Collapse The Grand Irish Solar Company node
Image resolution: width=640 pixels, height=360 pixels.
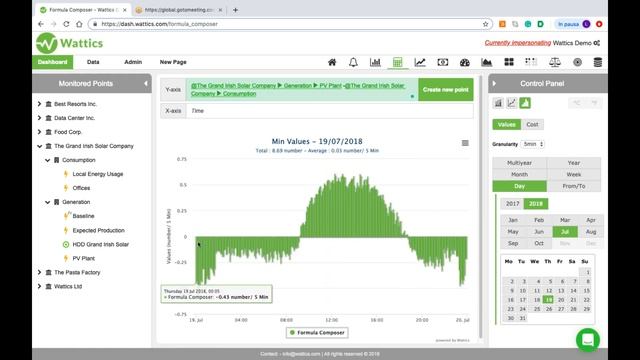click(40, 146)
